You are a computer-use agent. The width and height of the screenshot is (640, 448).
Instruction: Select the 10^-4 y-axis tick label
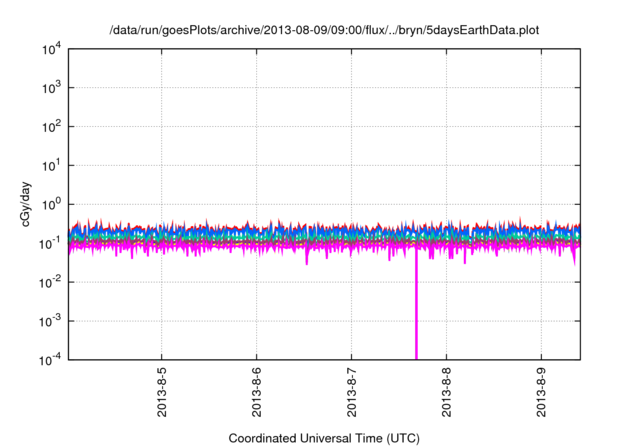point(50,360)
